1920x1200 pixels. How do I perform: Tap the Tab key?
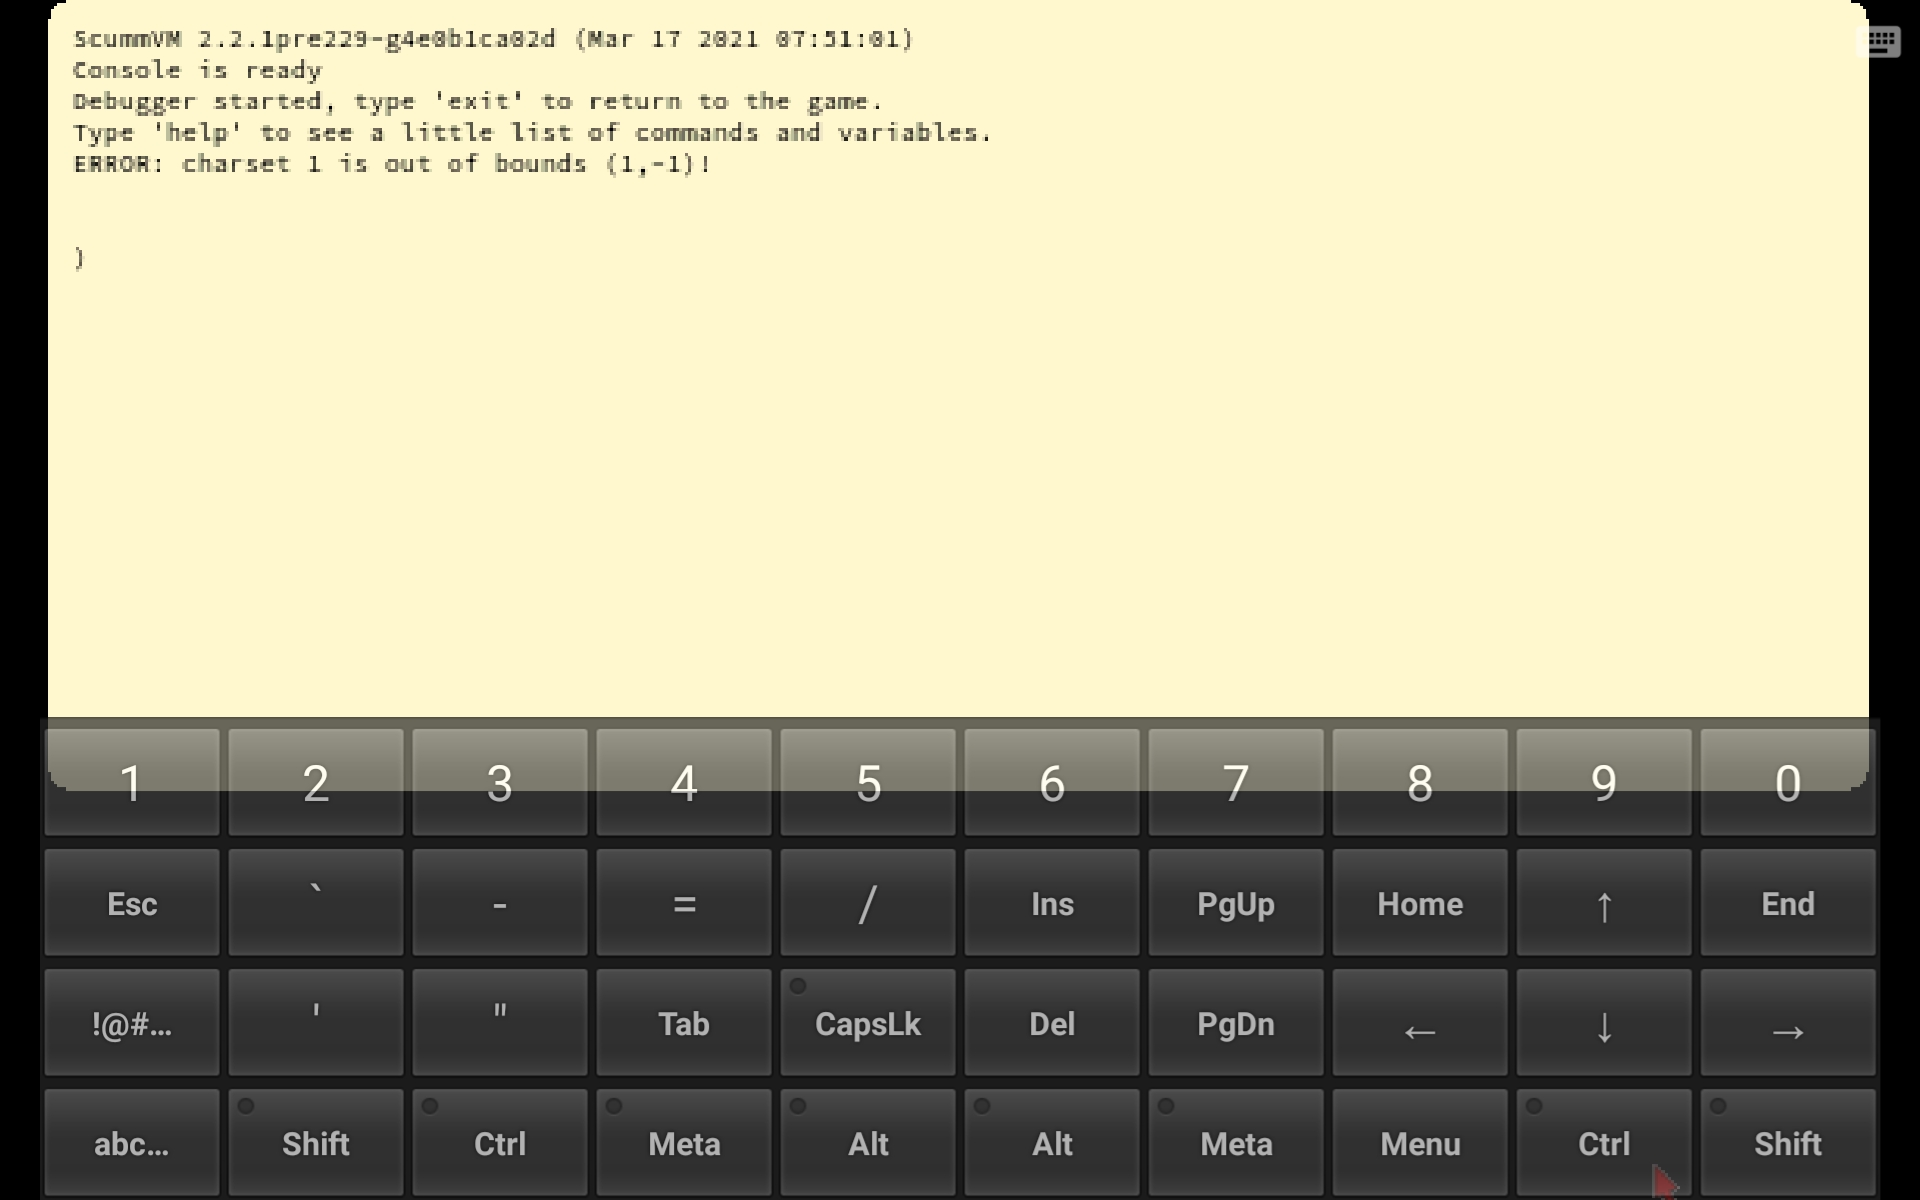[x=684, y=1022]
